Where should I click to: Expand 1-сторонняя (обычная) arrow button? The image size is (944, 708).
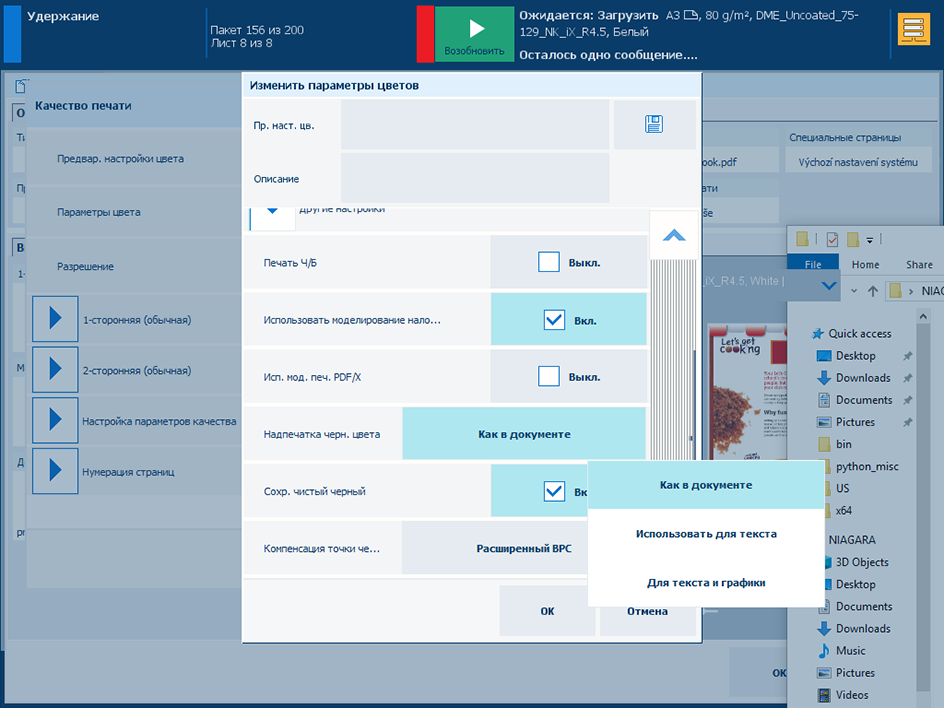[55, 318]
